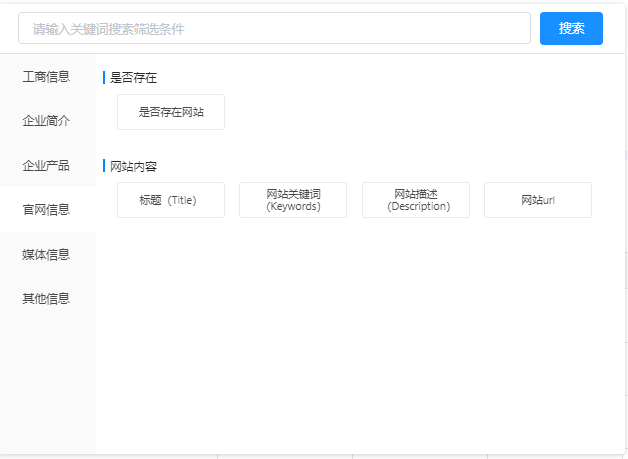Image resolution: width=628 pixels, height=459 pixels.
Task: Open the 企业简介 sidebar tab
Action: pos(46,121)
